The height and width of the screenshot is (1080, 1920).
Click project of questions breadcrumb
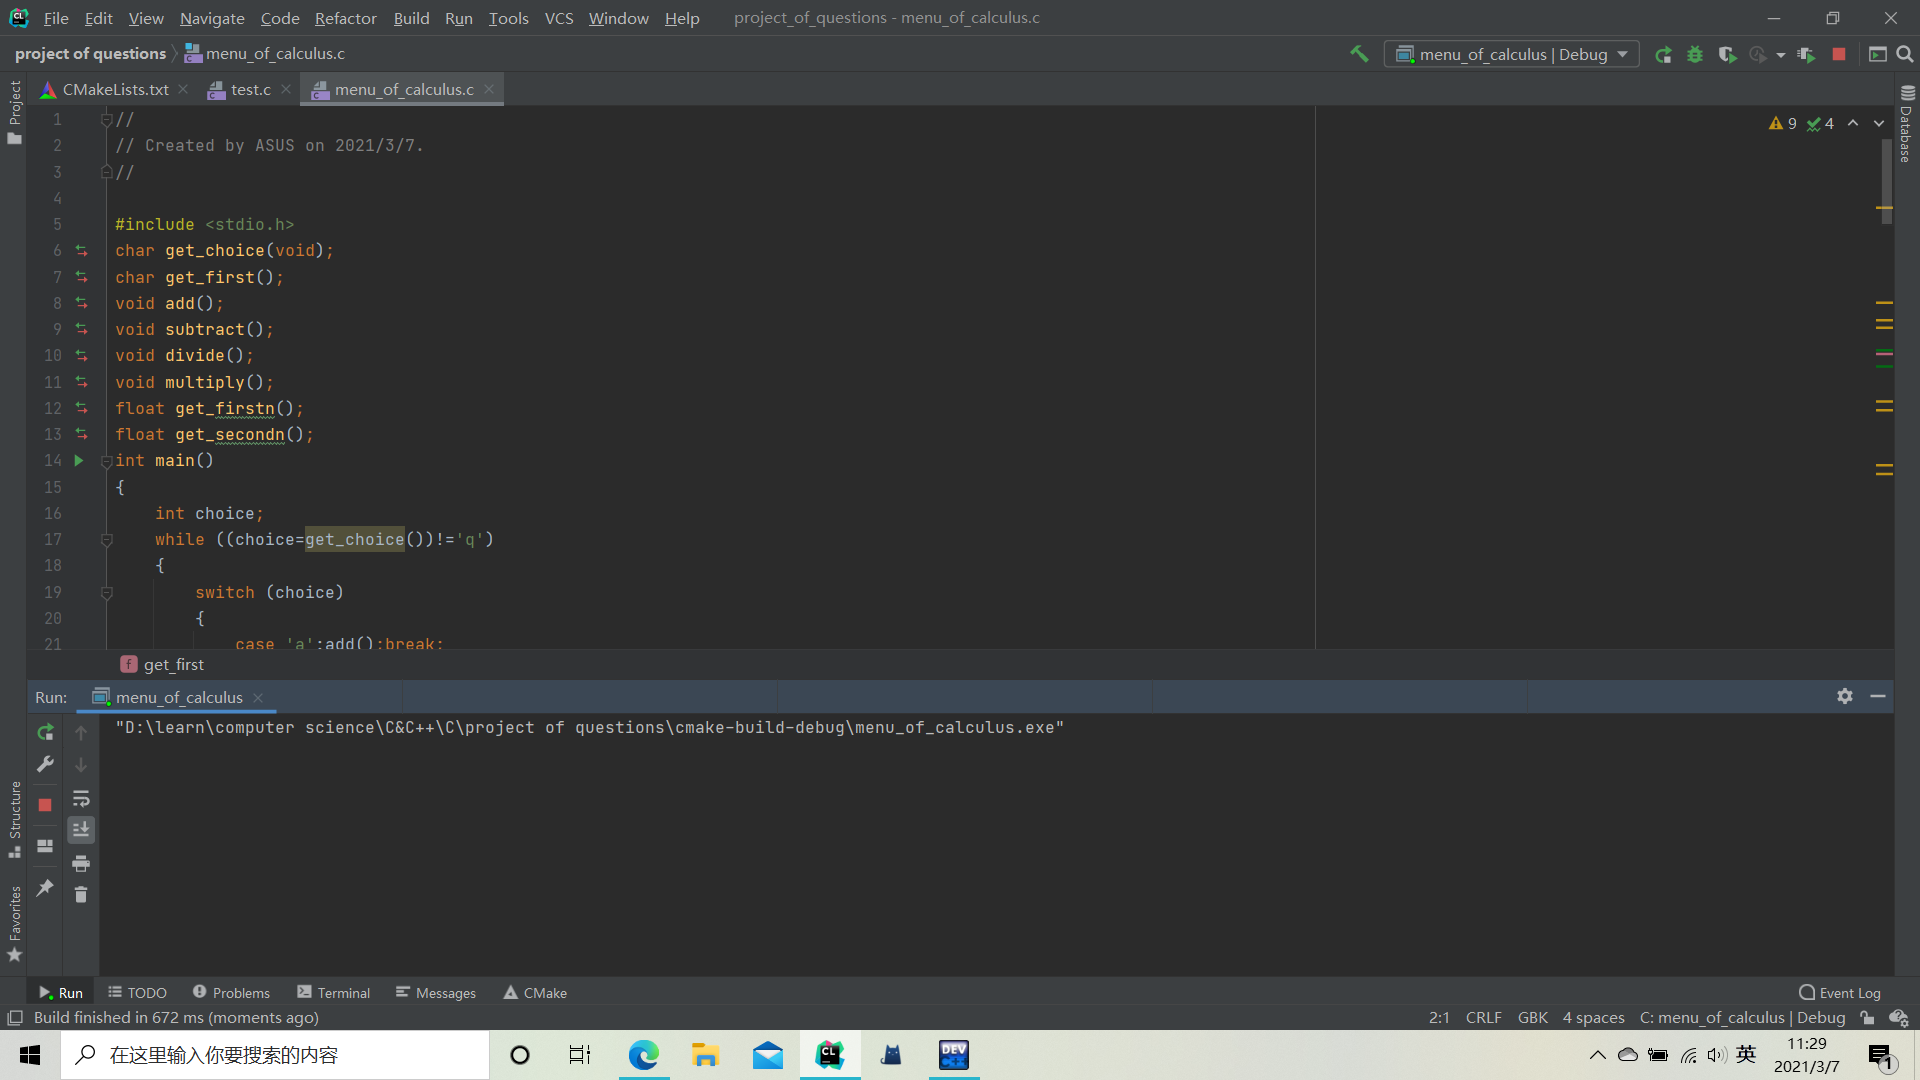90,54
